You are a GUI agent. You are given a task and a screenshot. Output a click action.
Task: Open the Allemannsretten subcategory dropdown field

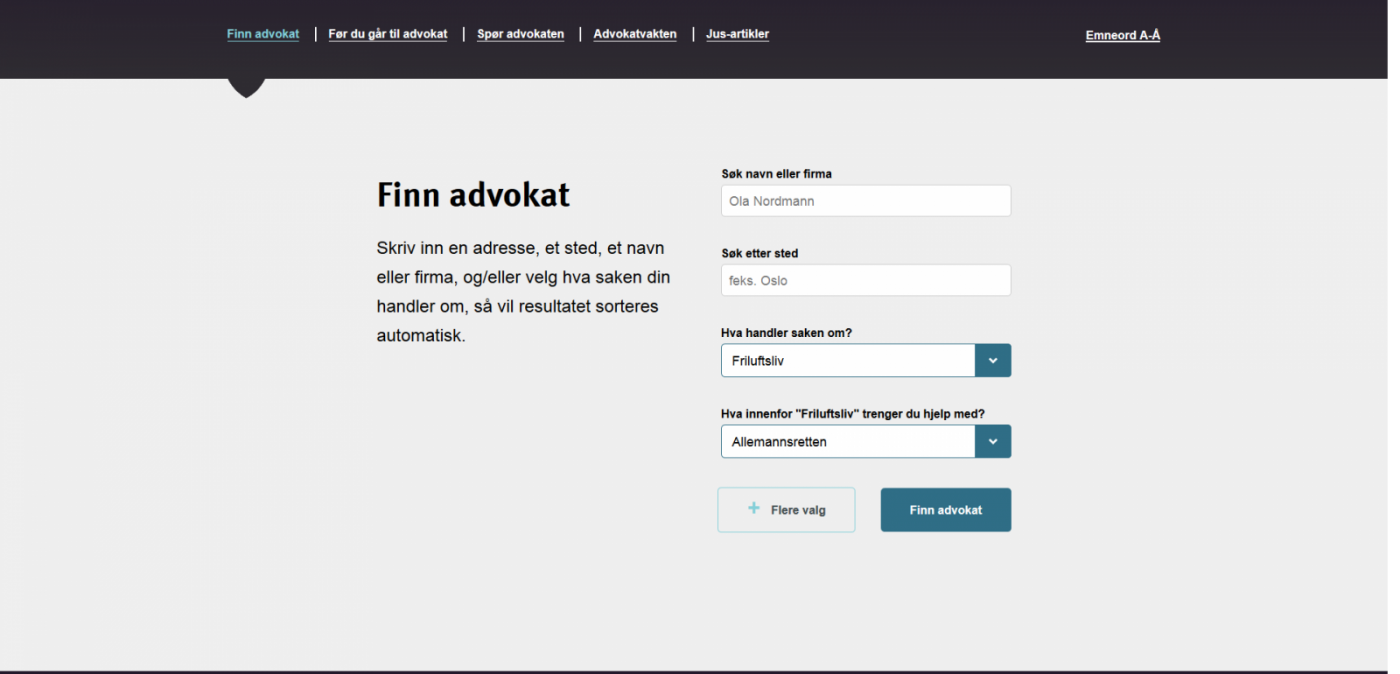tap(848, 442)
